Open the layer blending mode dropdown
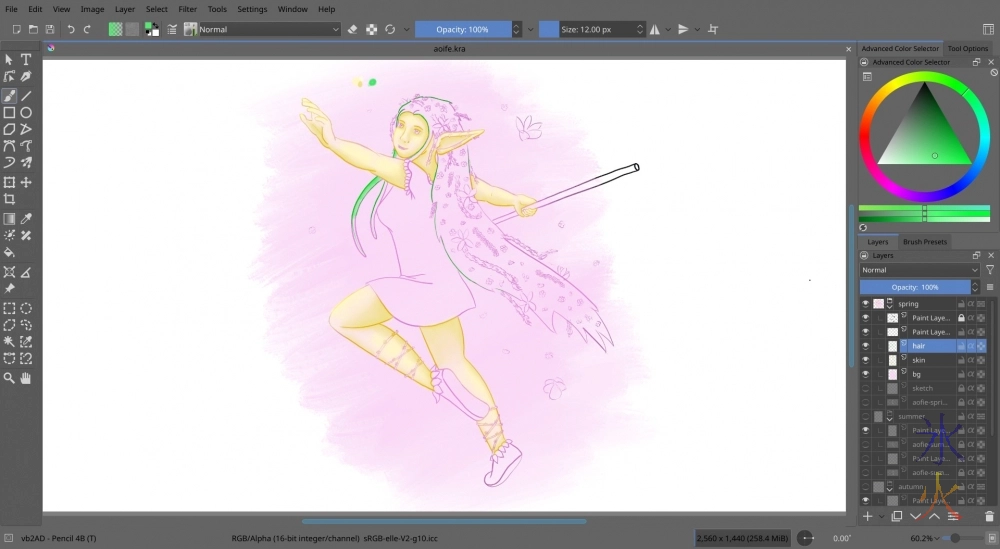Screen dimensions: 1000x549 tap(920, 270)
